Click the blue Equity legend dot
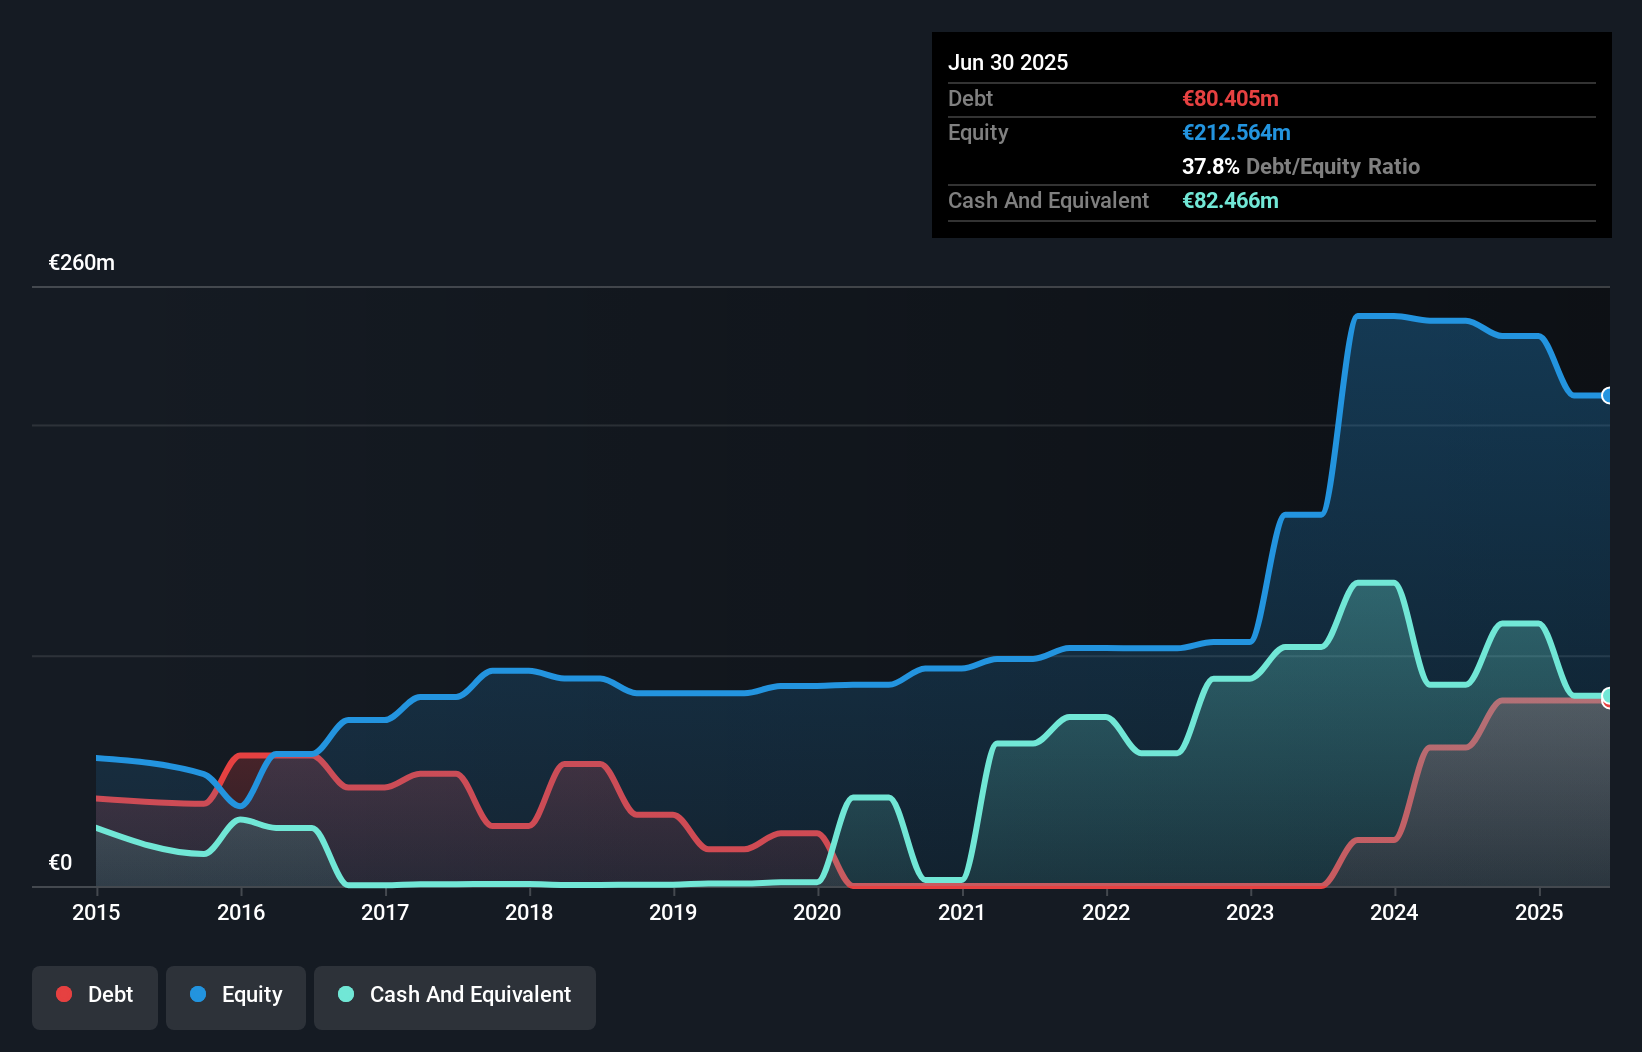The image size is (1642, 1052). pyautogui.click(x=198, y=994)
